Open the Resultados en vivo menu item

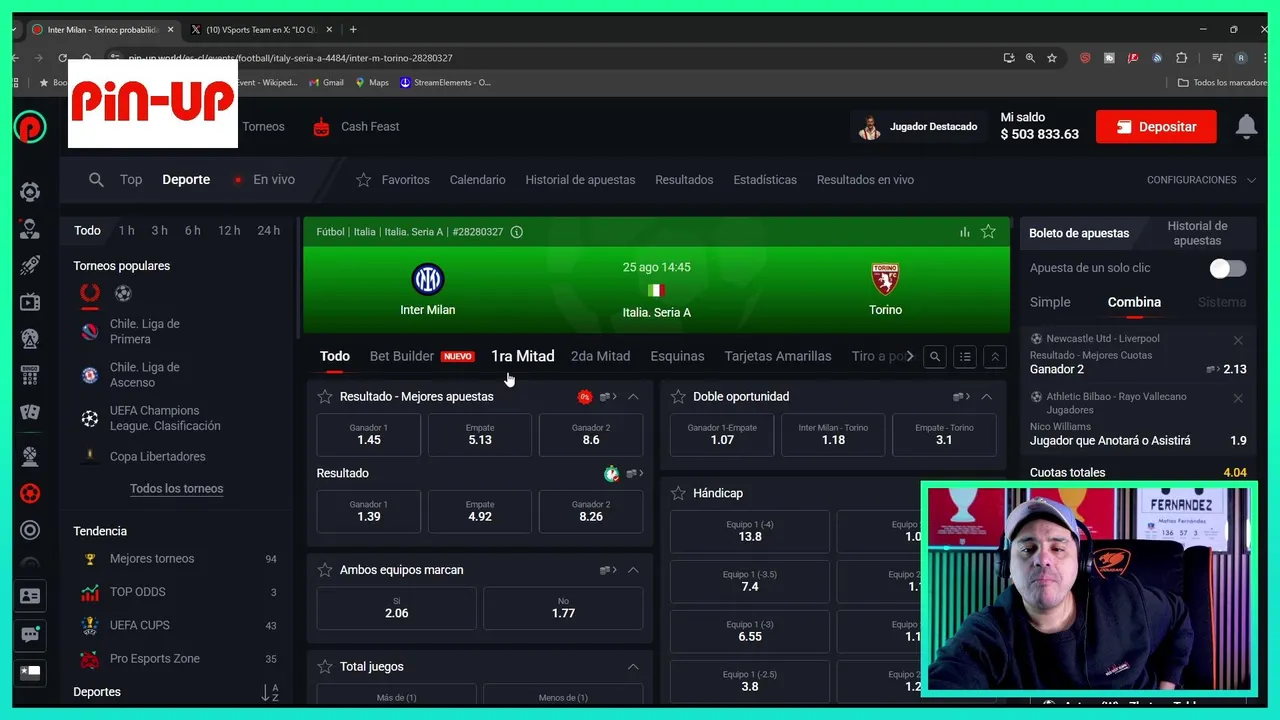[x=865, y=180]
